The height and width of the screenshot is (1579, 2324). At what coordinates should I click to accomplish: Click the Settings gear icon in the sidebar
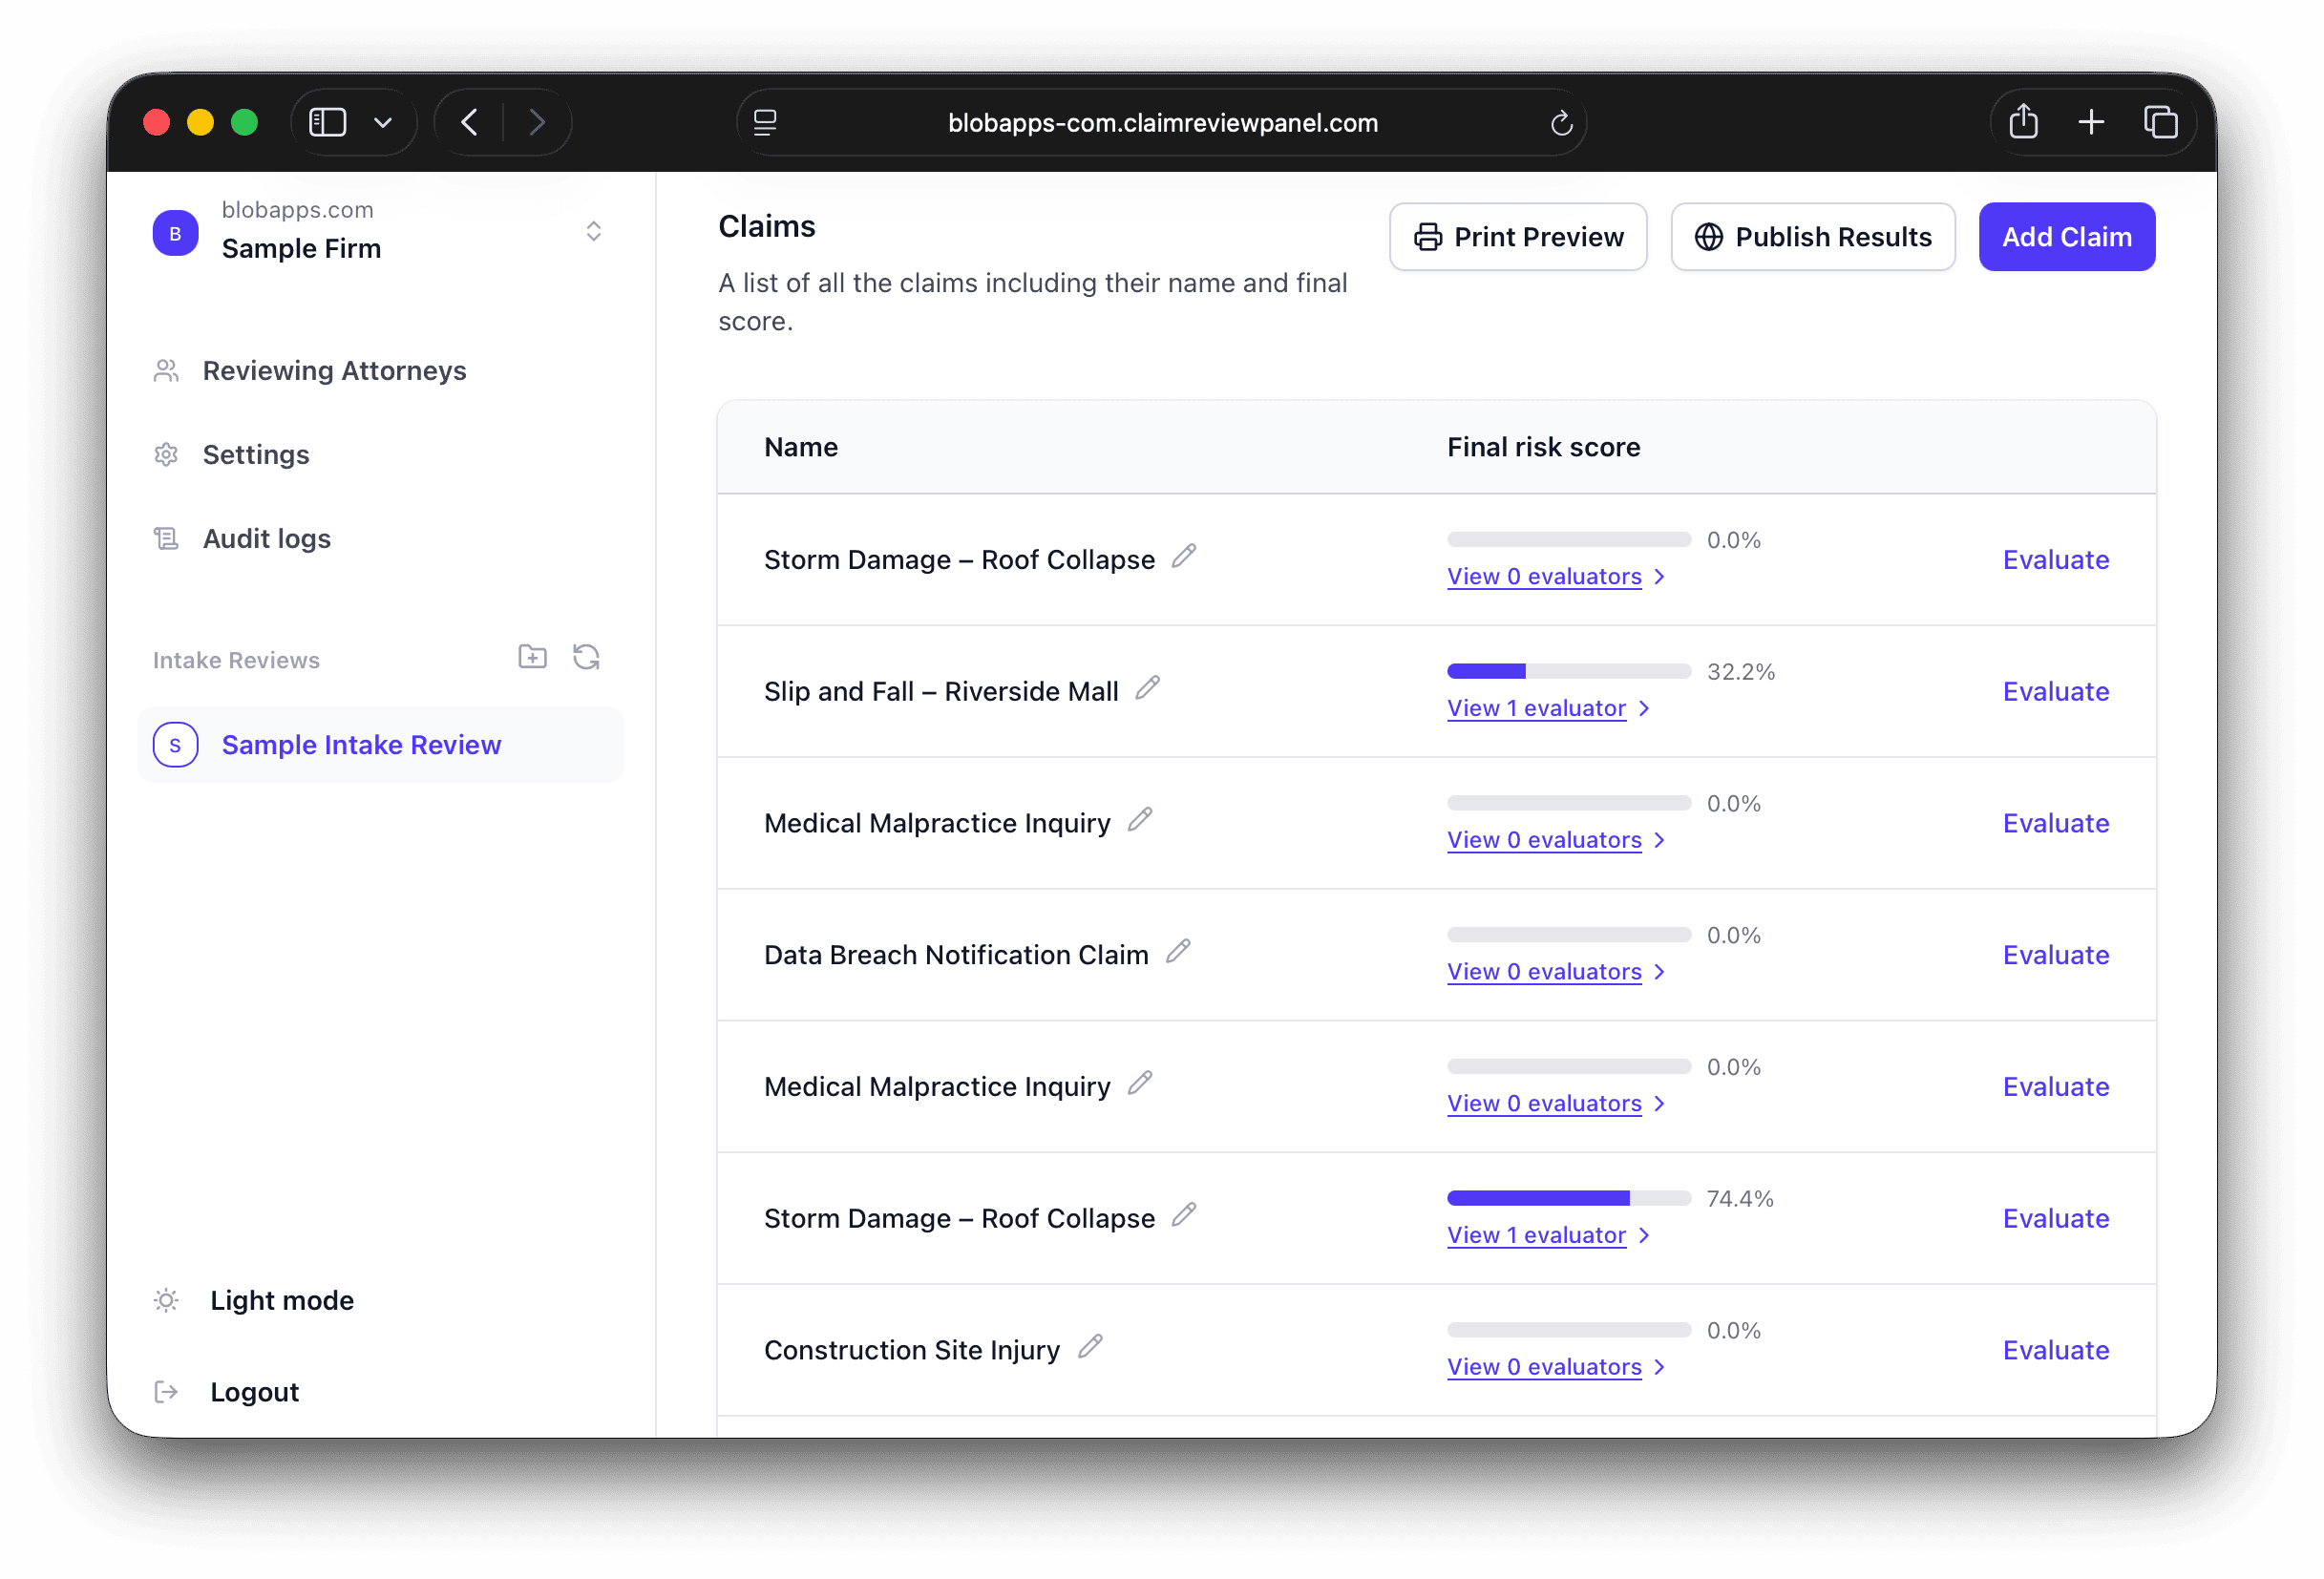[x=166, y=455]
